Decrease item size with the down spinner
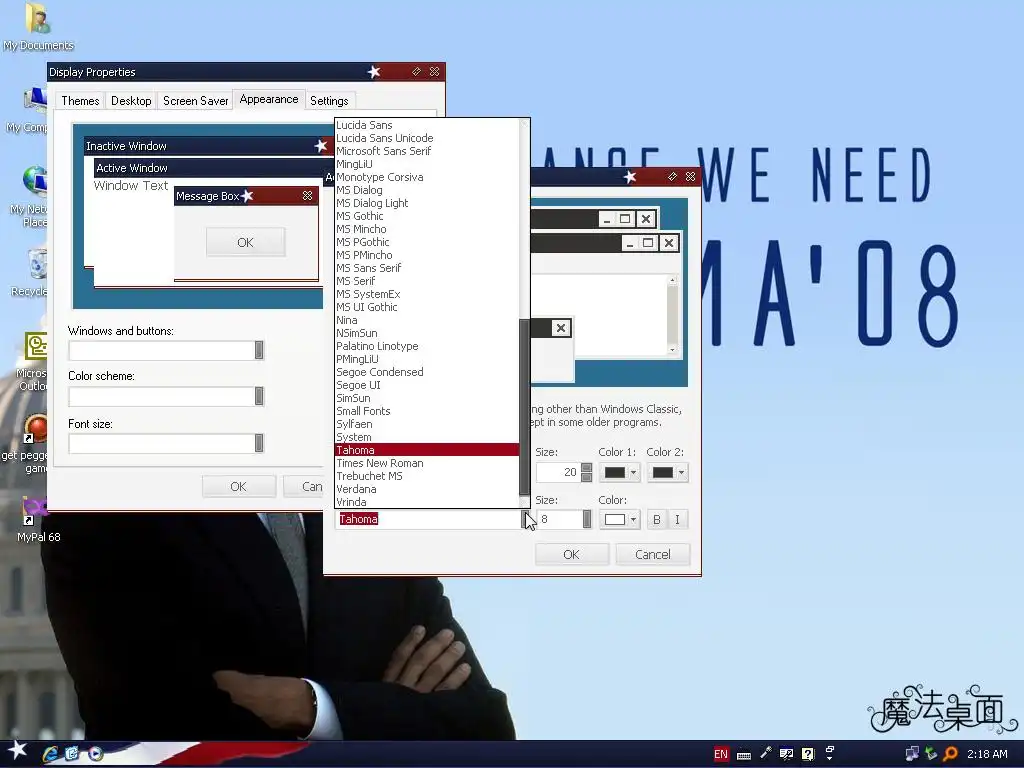The height and width of the screenshot is (768, 1024). click(586, 477)
